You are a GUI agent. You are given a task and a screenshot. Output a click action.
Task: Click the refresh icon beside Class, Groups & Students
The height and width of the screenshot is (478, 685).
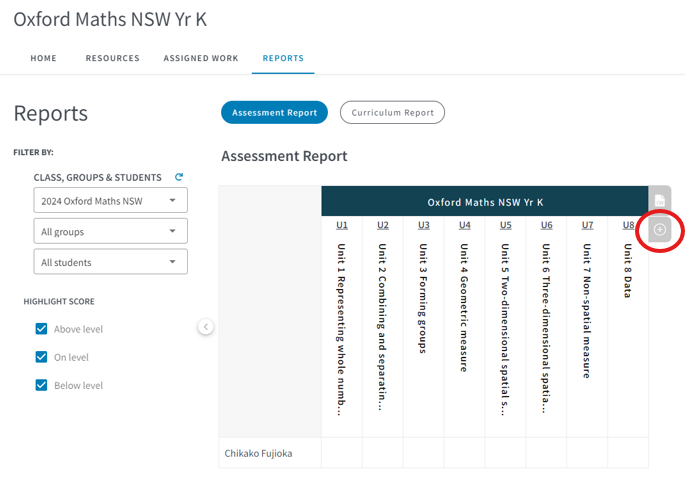[x=179, y=177]
